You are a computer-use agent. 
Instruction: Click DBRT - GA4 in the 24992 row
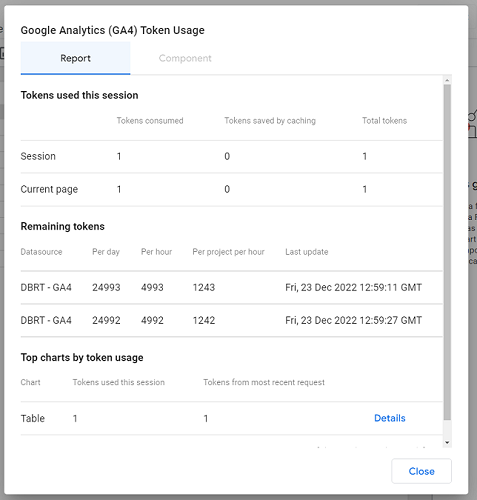(46, 320)
